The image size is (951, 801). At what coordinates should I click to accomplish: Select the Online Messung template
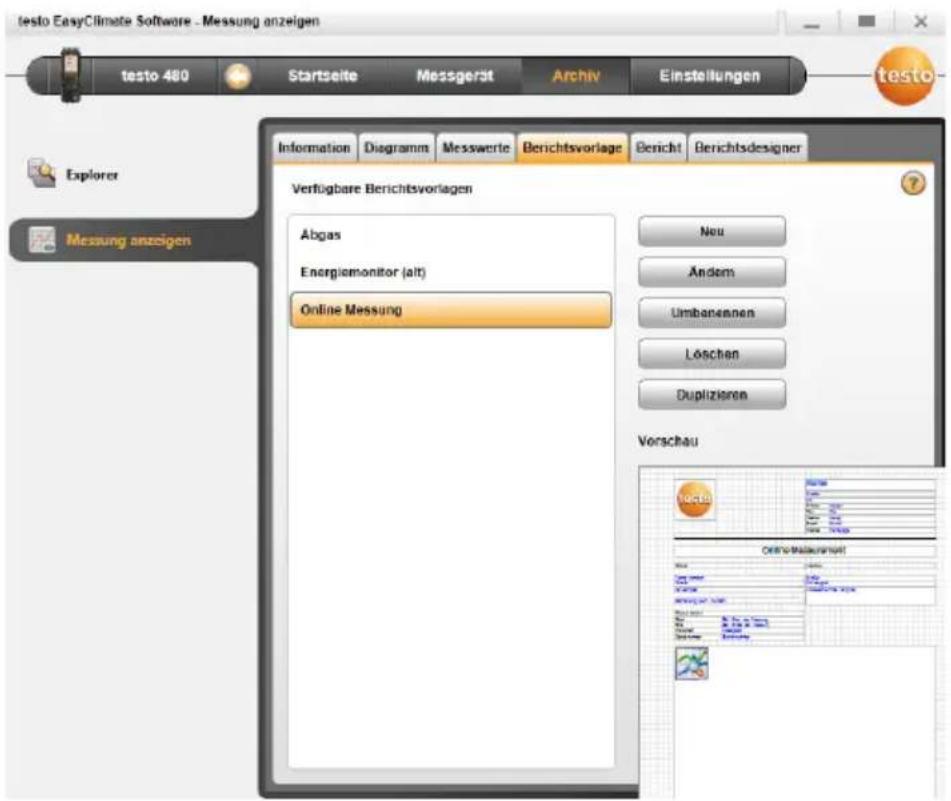(451, 310)
